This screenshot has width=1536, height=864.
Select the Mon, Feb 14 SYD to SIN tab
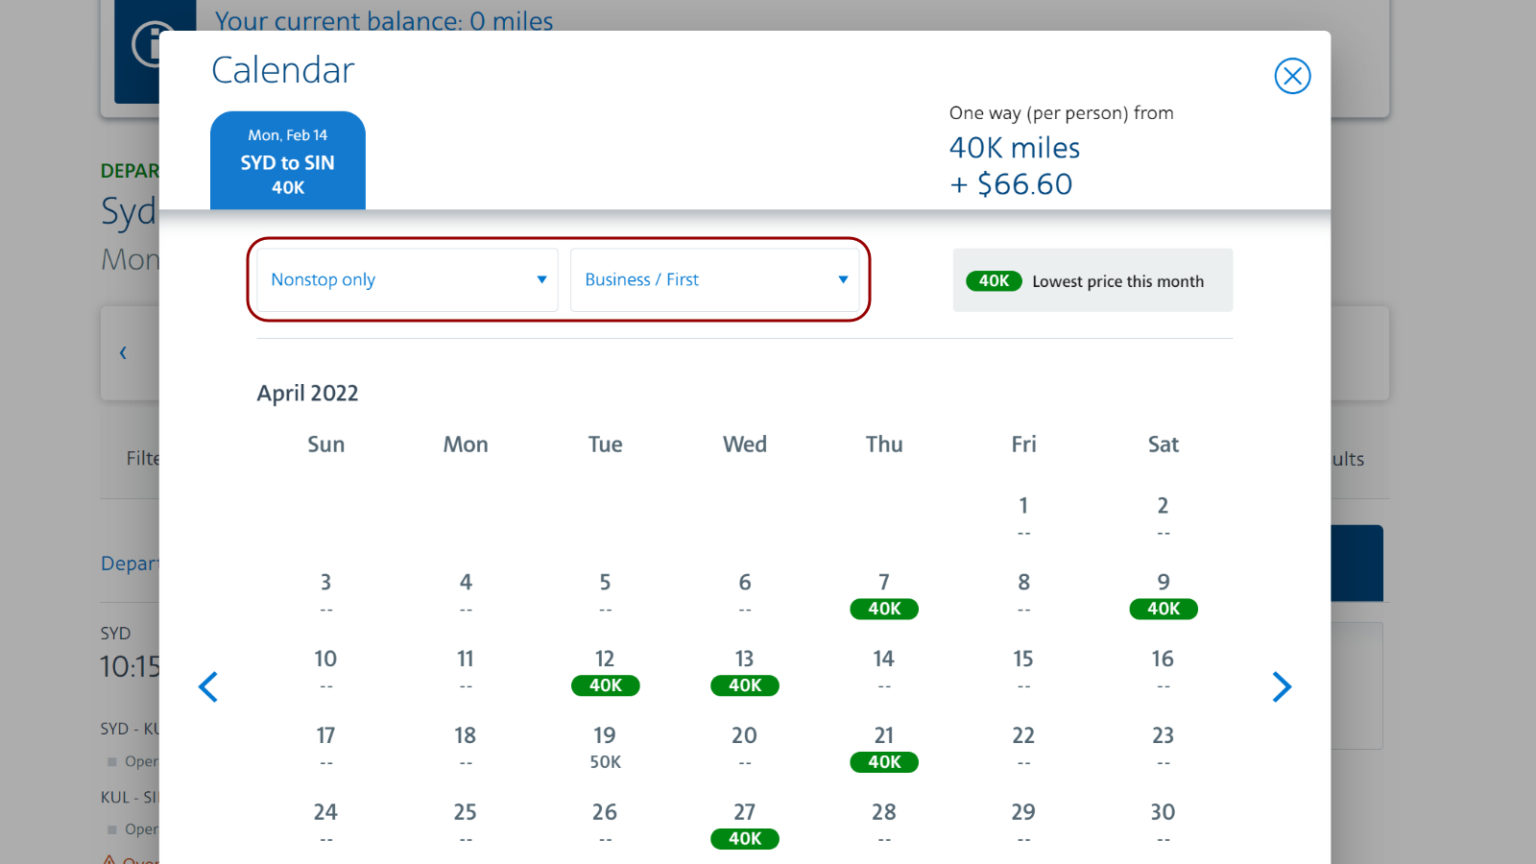tap(287, 160)
